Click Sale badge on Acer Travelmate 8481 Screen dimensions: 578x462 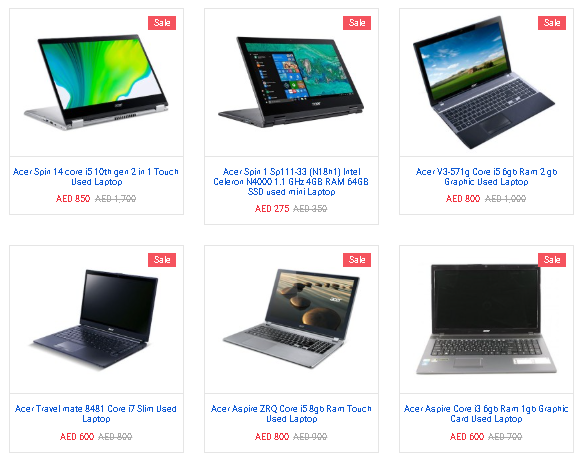coord(162,260)
